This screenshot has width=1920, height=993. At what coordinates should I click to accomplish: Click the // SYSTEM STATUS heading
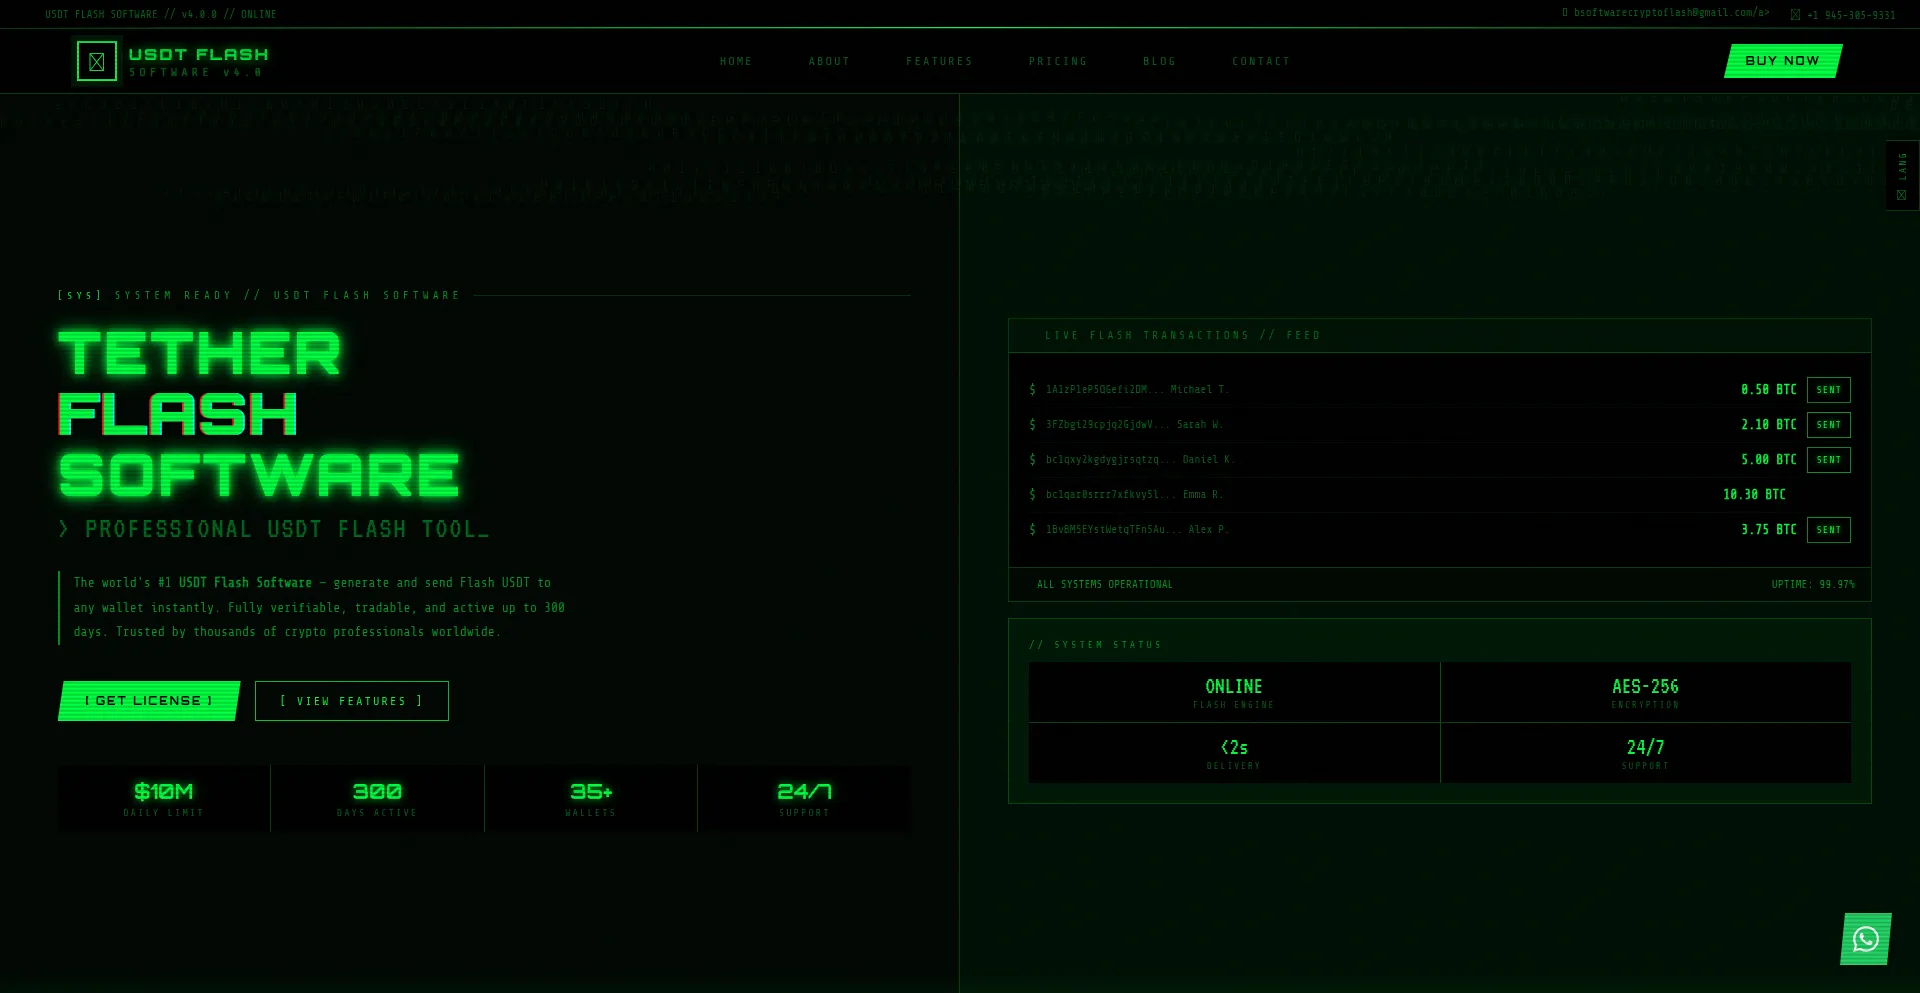pyautogui.click(x=1096, y=645)
